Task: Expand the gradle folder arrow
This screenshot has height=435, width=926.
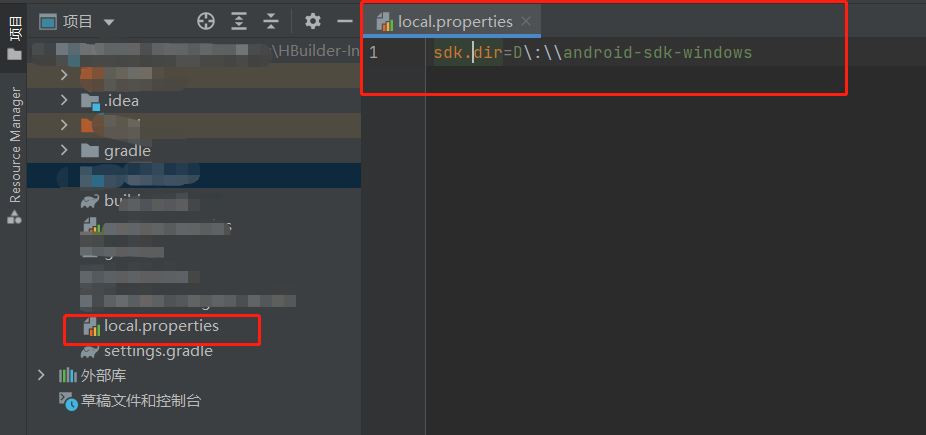Action: 64,150
